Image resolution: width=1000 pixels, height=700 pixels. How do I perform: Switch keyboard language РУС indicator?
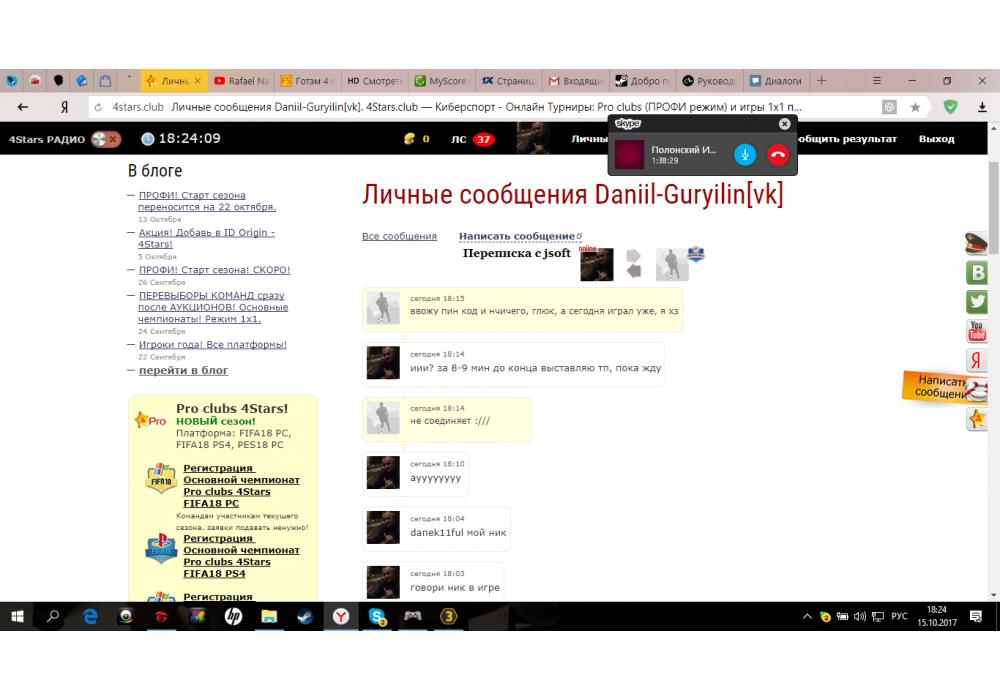point(899,617)
